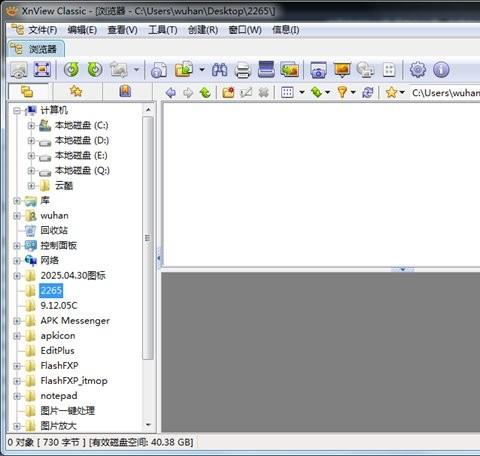The width and height of the screenshot is (480, 456).
Task: Click the Open image toolbar icon
Action: [x=19, y=70]
